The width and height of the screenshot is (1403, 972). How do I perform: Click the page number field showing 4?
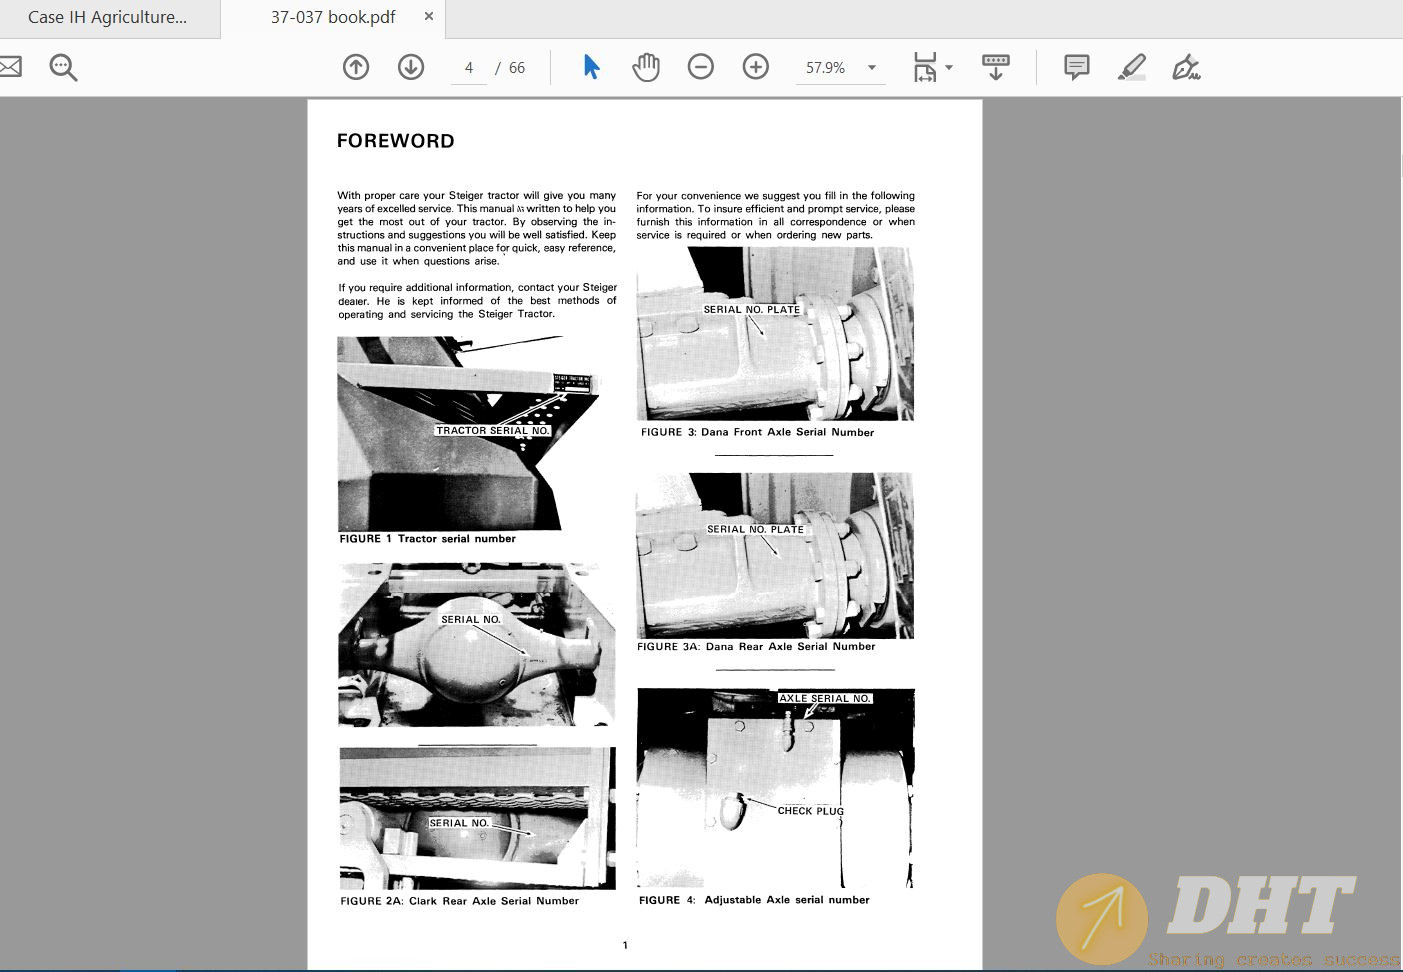[x=468, y=68]
